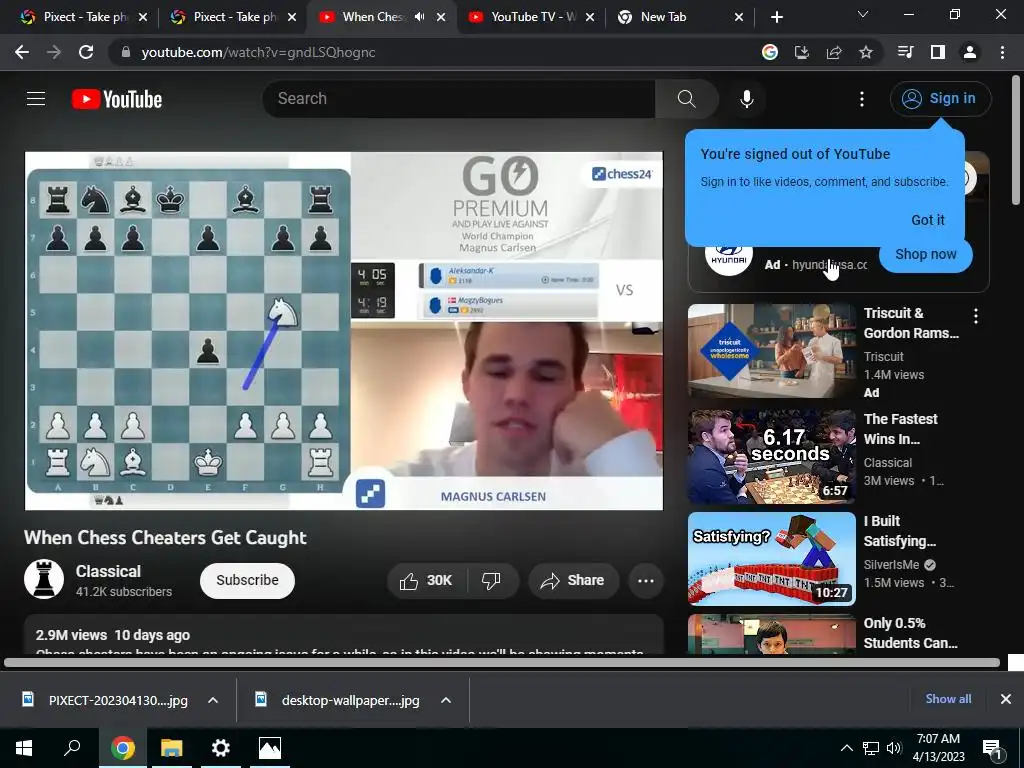Click the YouTube search field

(459, 99)
